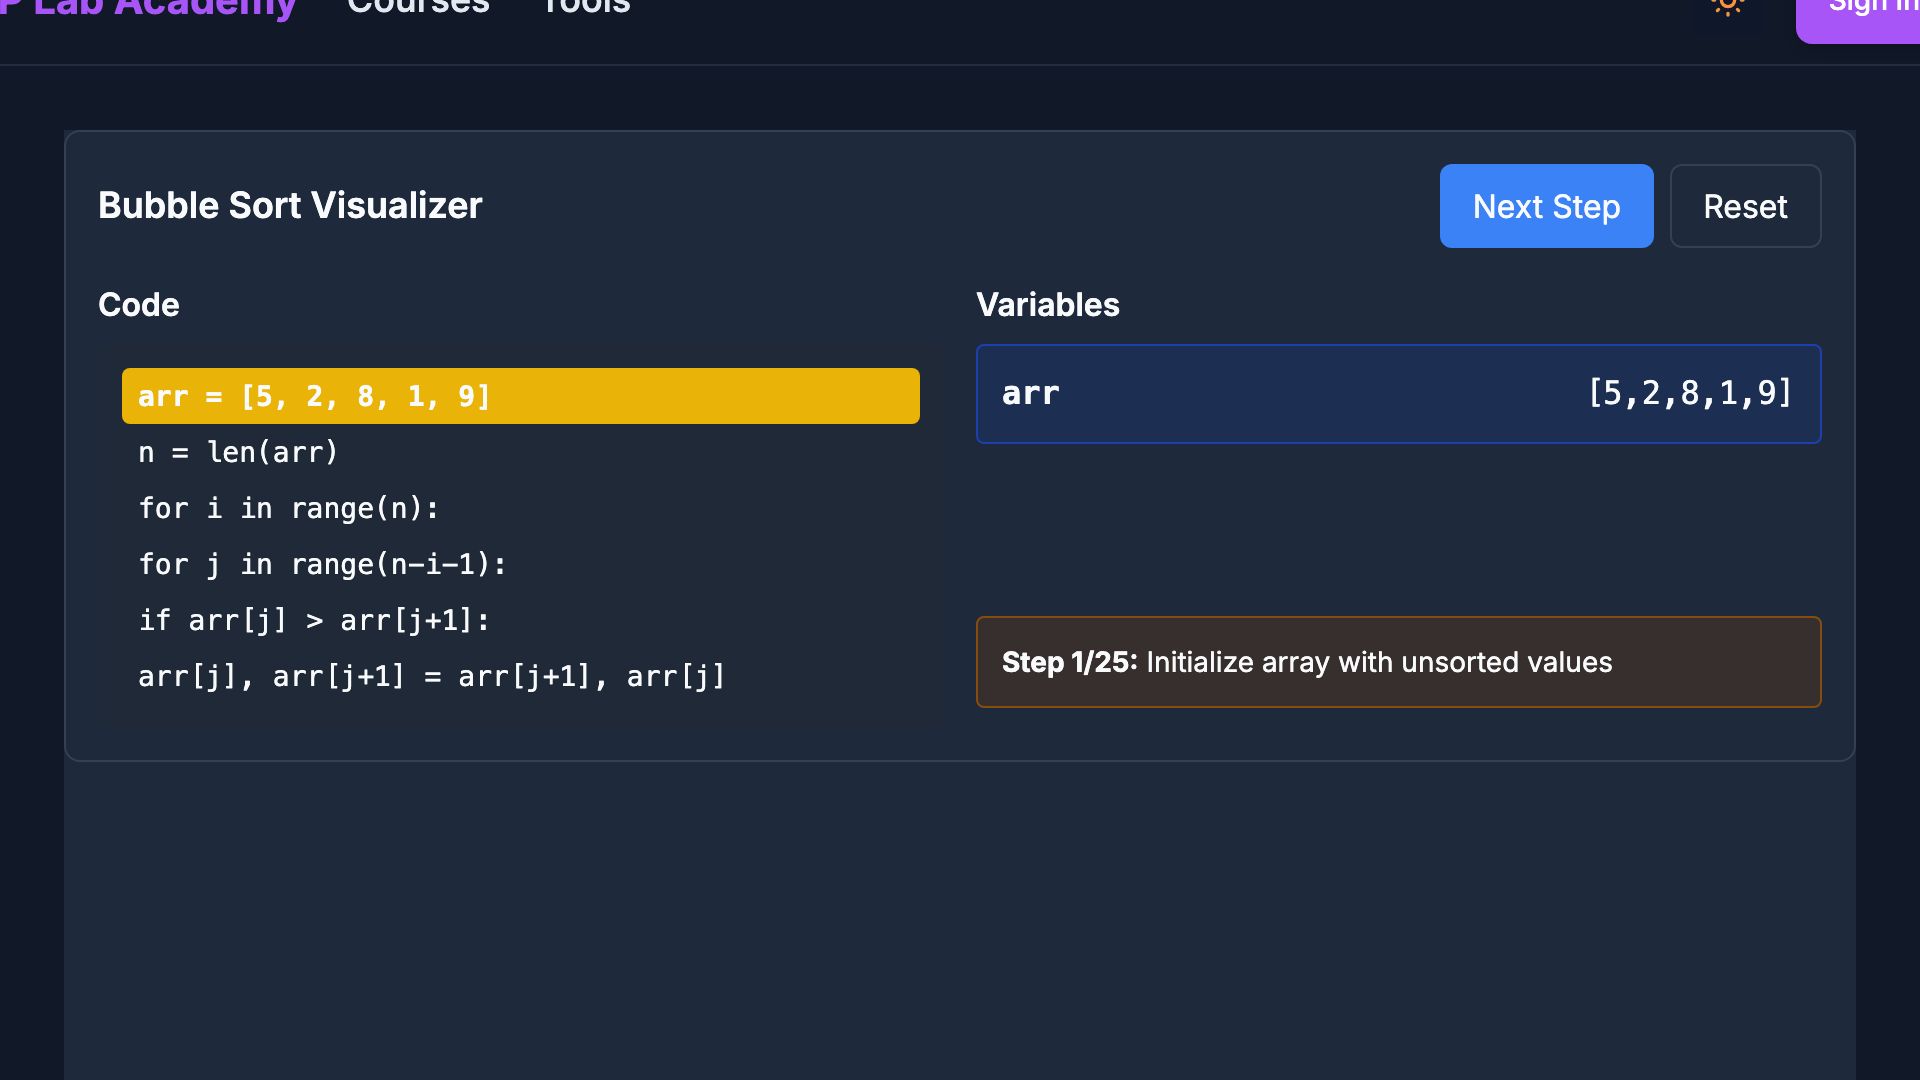Go to the Lab Academy home logo

pos(148,8)
